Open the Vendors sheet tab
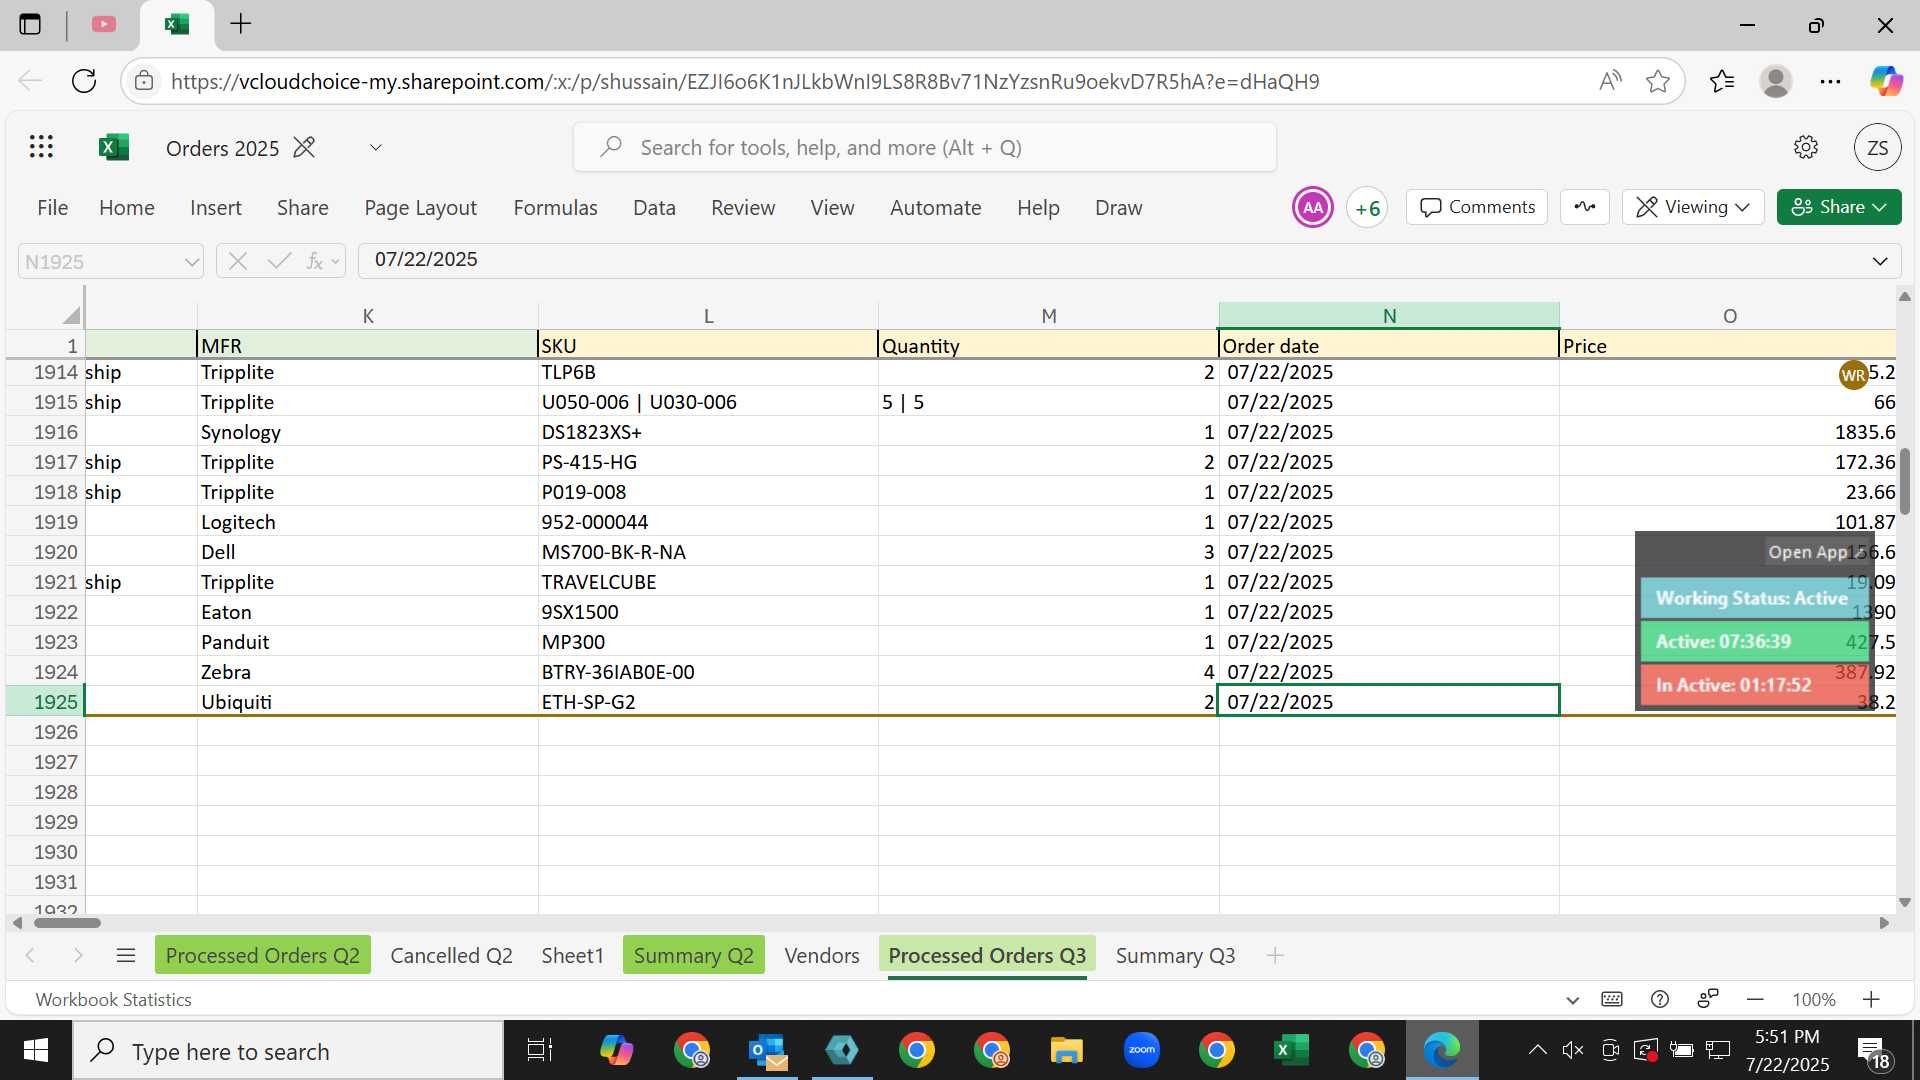 pyautogui.click(x=821, y=955)
